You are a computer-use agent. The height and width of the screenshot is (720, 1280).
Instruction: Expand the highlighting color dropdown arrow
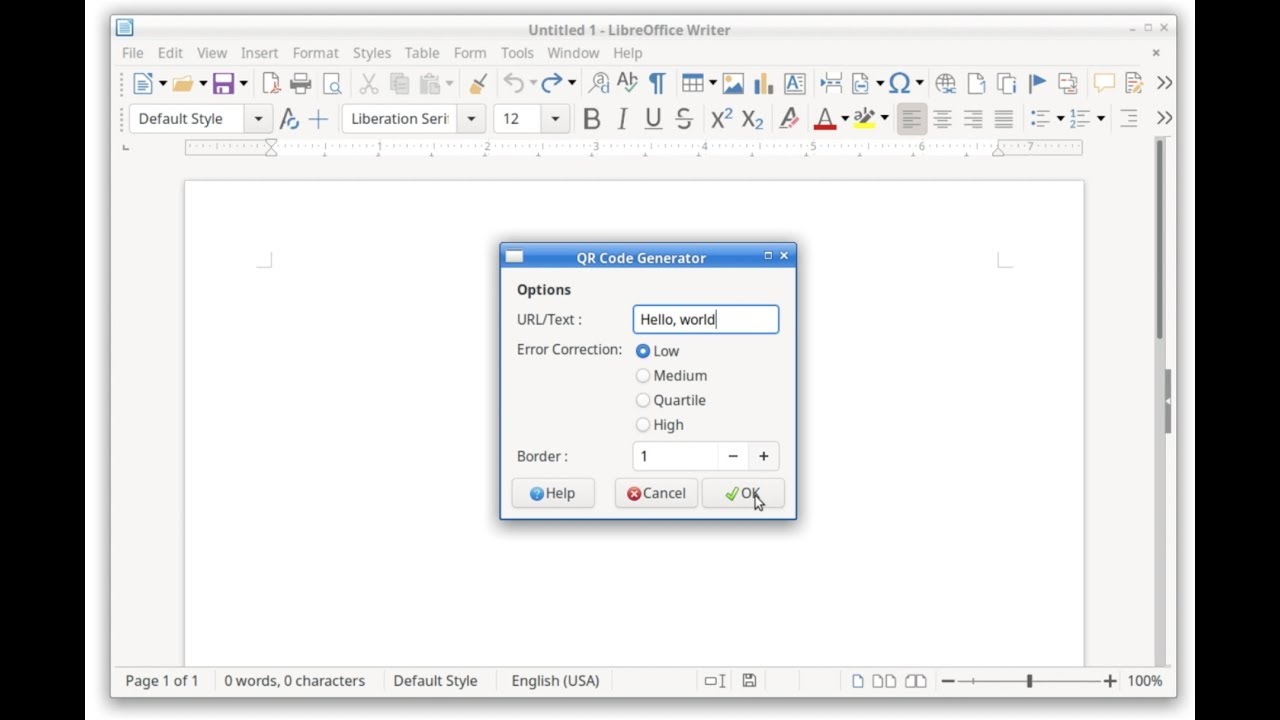pos(885,119)
